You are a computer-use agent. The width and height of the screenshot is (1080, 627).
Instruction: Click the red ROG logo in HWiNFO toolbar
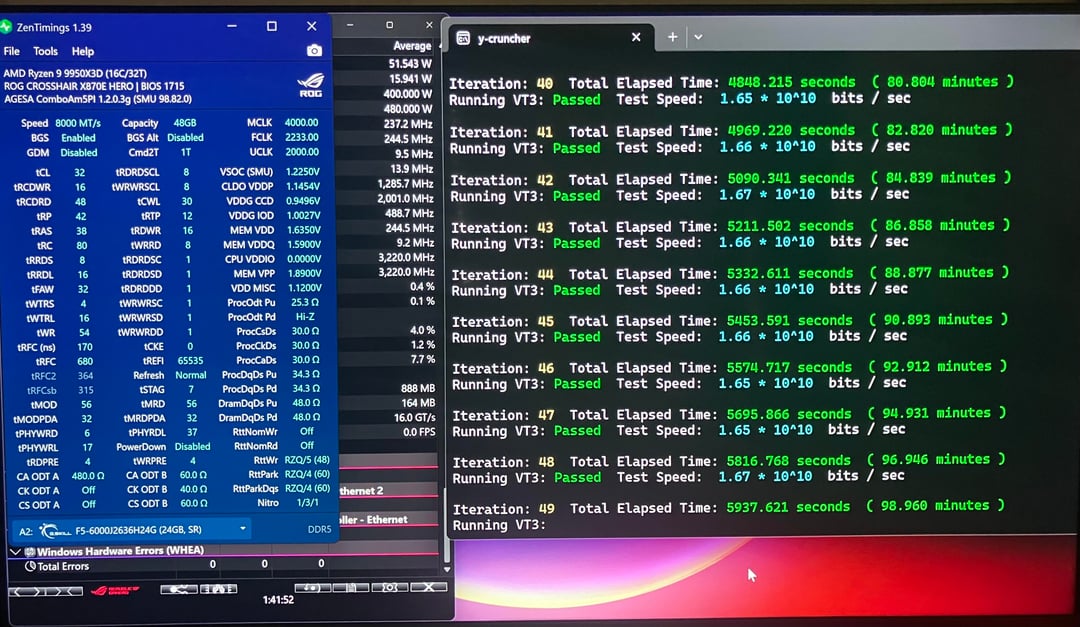coord(115,590)
